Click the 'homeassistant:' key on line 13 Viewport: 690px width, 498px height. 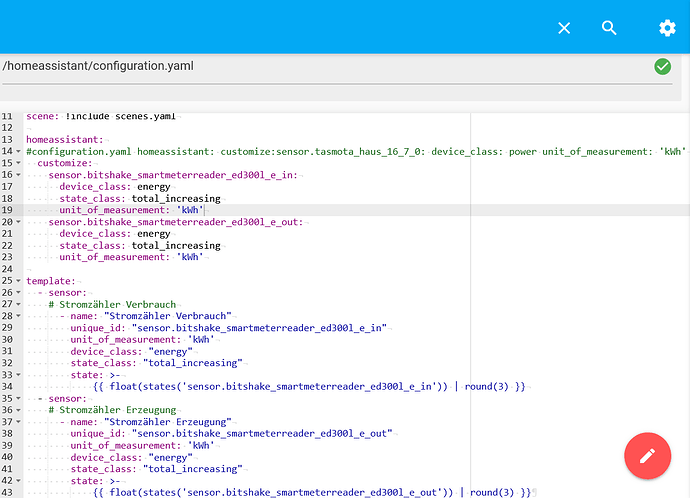pyautogui.click(x=65, y=139)
